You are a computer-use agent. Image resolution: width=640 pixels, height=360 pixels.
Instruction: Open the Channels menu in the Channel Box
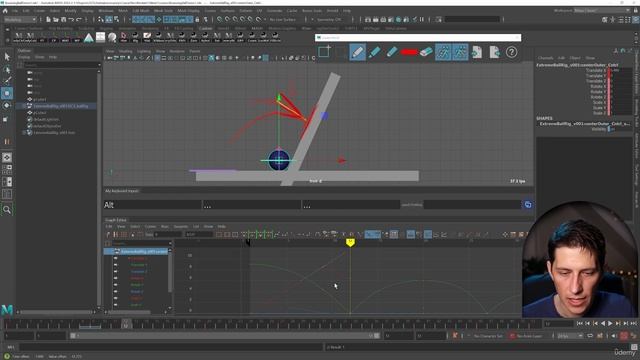click(x=546, y=58)
